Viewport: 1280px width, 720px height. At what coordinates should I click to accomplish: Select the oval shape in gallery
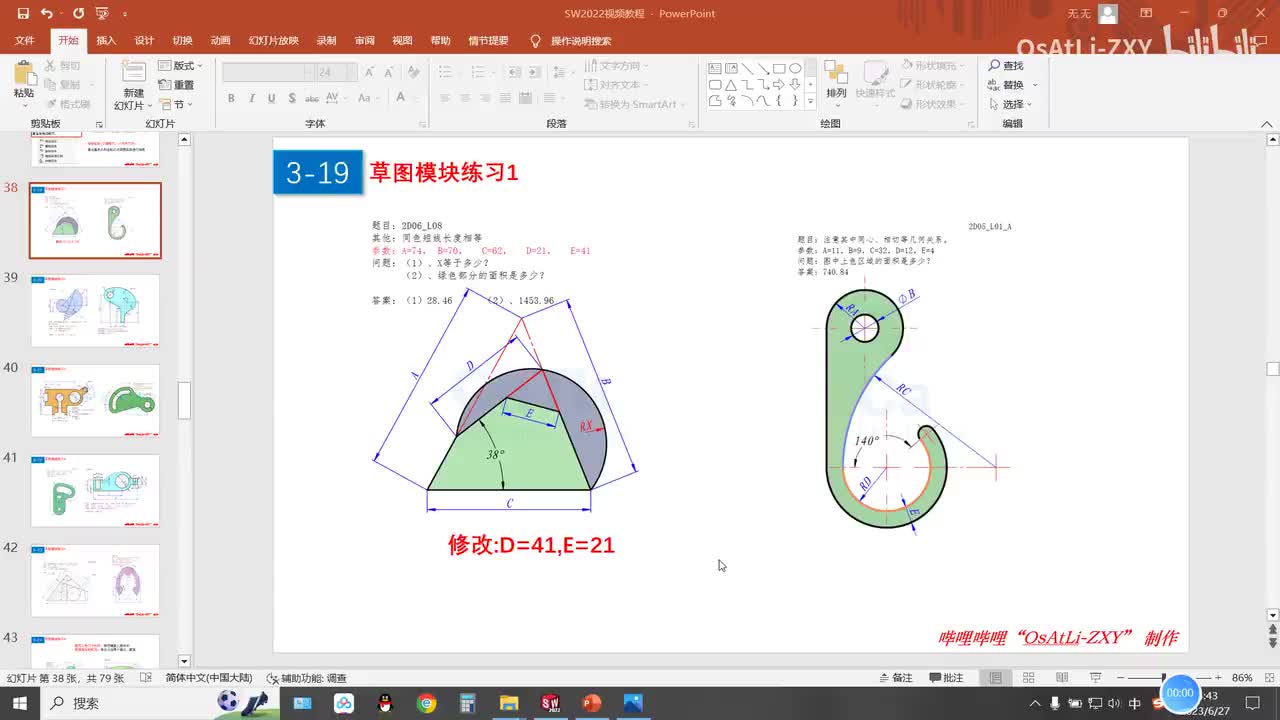click(795, 69)
